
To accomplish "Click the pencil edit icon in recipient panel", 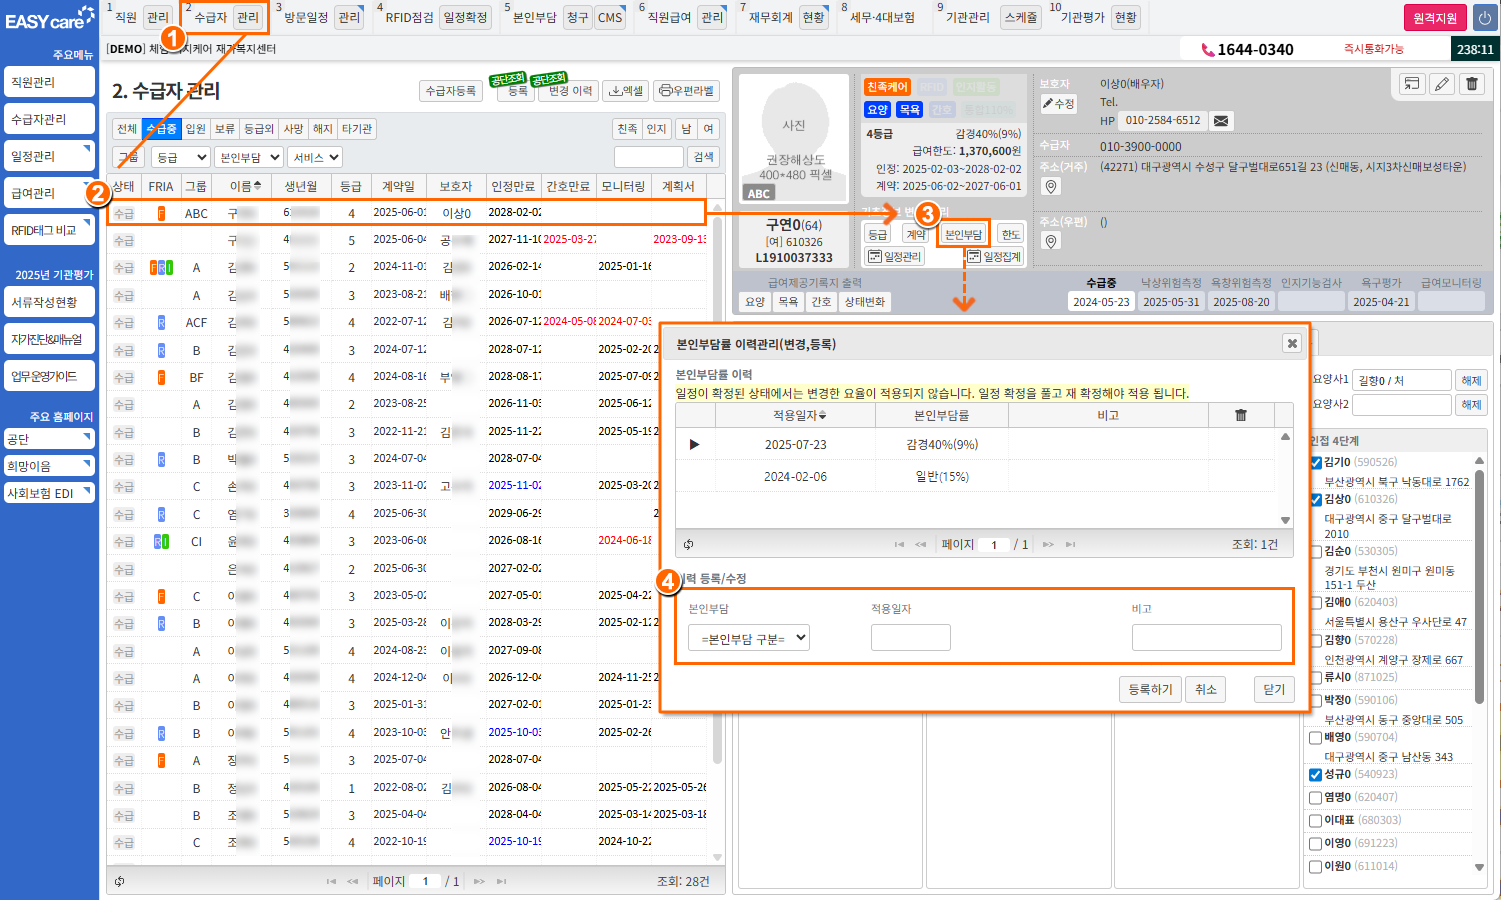I will point(1442,84).
